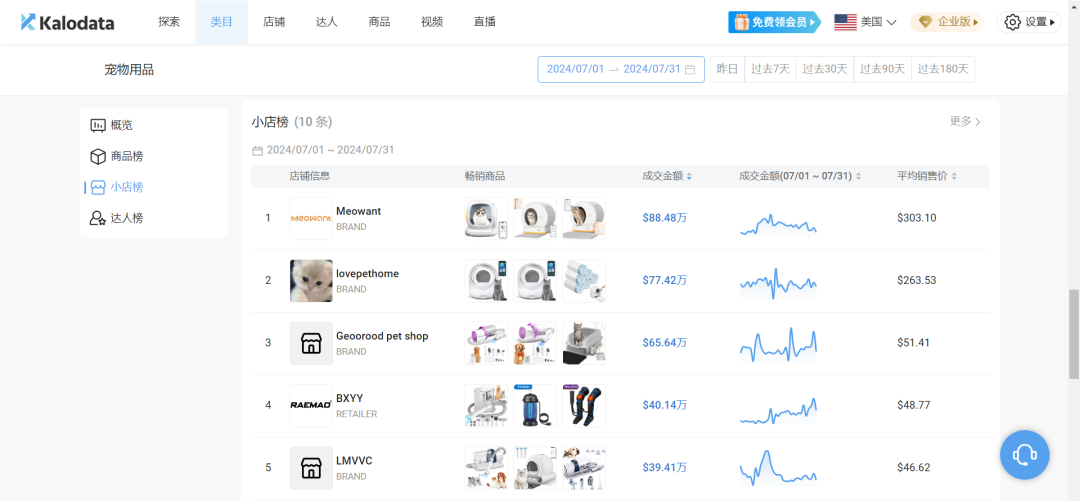The height and width of the screenshot is (501, 1080).
Task: Open the customer support headset chat
Action: (x=1024, y=456)
